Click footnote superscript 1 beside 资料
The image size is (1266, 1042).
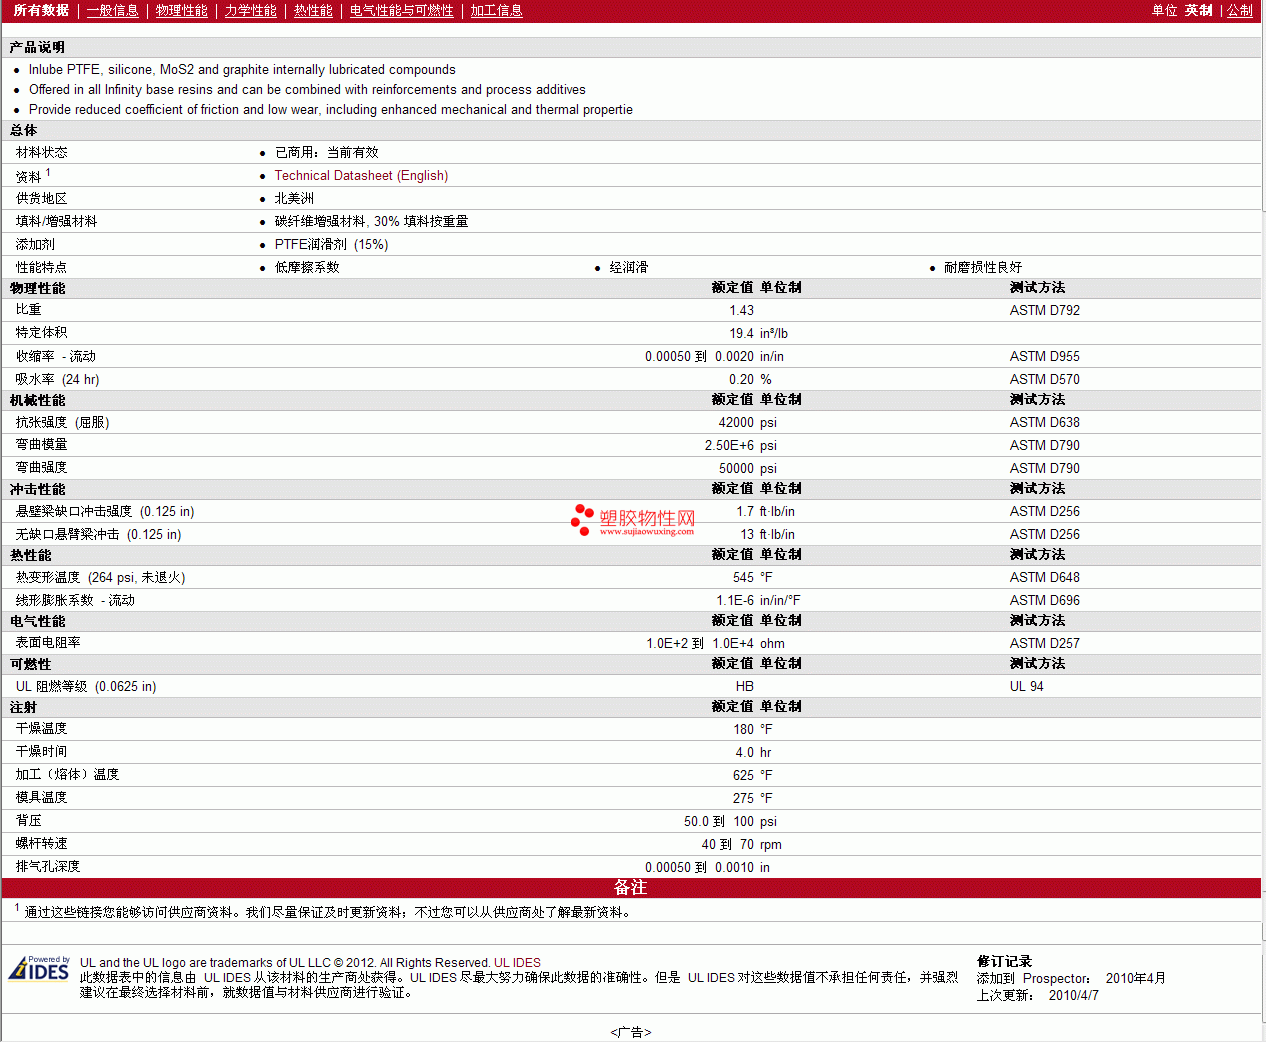pyautogui.click(x=48, y=172)
